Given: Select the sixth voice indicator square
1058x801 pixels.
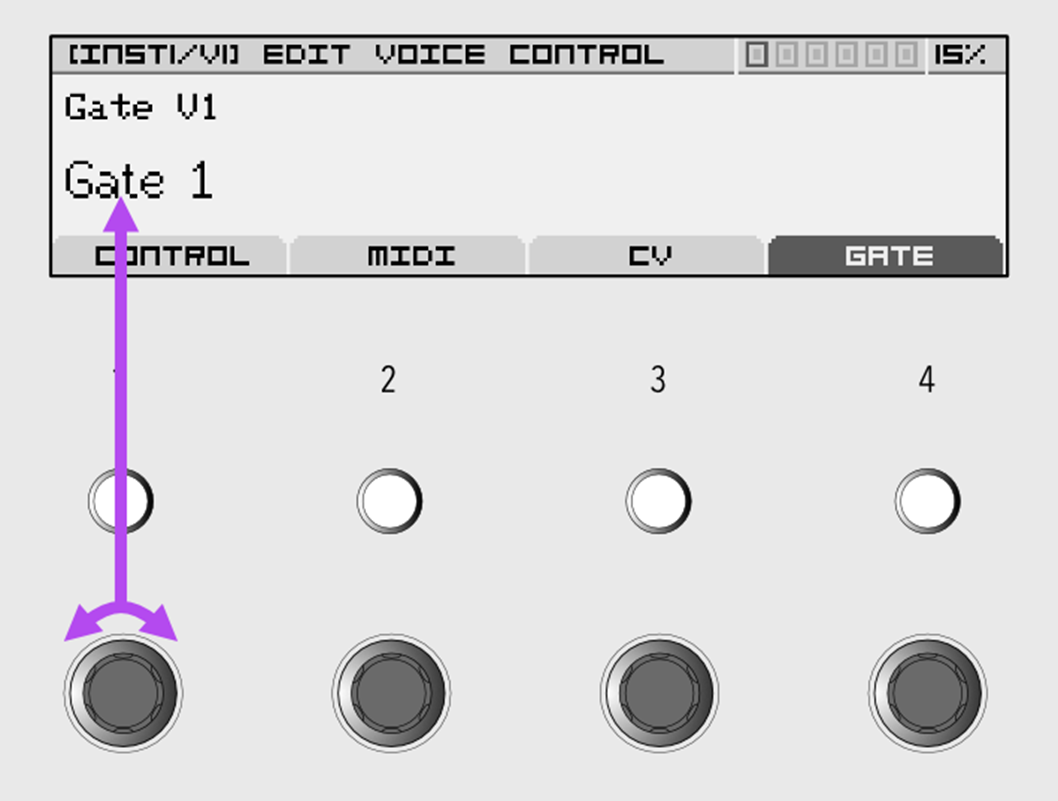Looking at the screenshot, I should (906, 55).
